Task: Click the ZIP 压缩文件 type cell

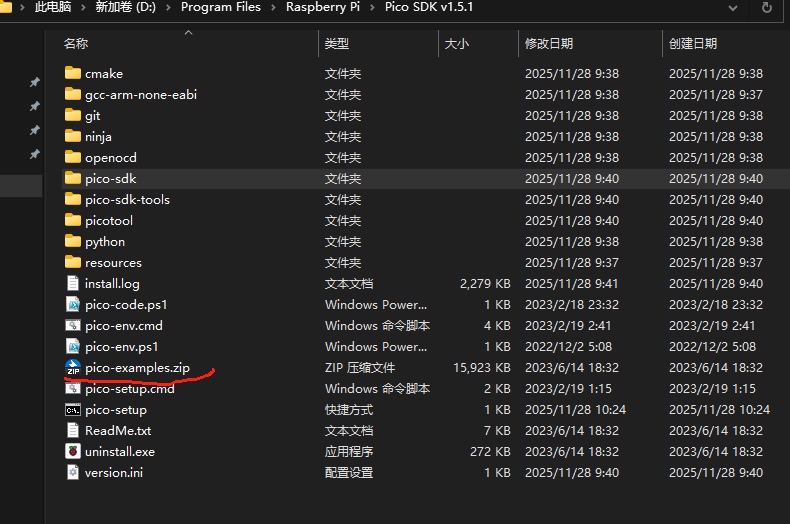Action: pos(360,368)
